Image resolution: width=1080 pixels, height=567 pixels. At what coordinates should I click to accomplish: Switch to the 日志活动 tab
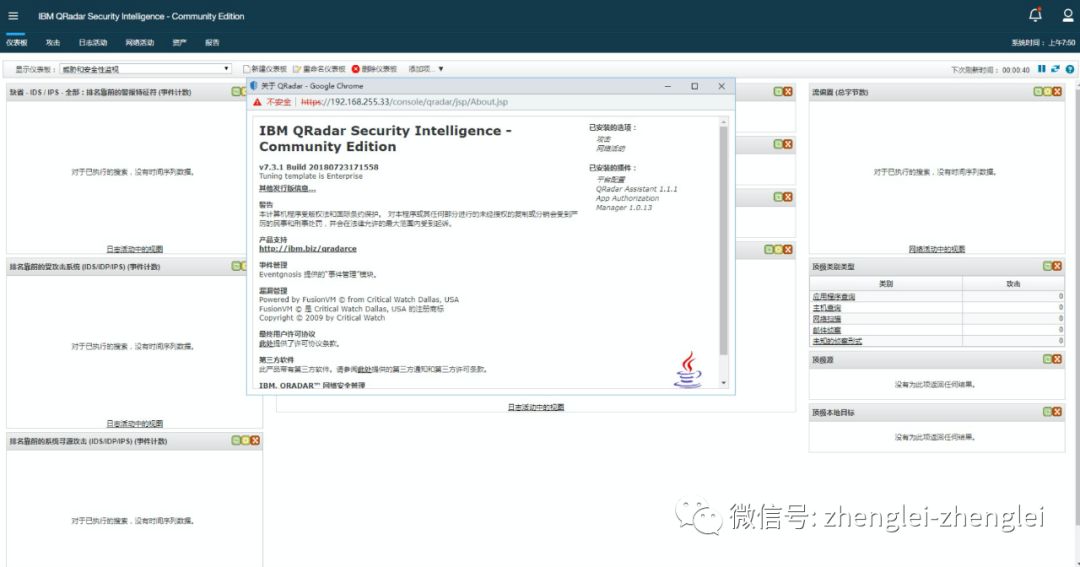pyautogui.click(x=92, y=43)
